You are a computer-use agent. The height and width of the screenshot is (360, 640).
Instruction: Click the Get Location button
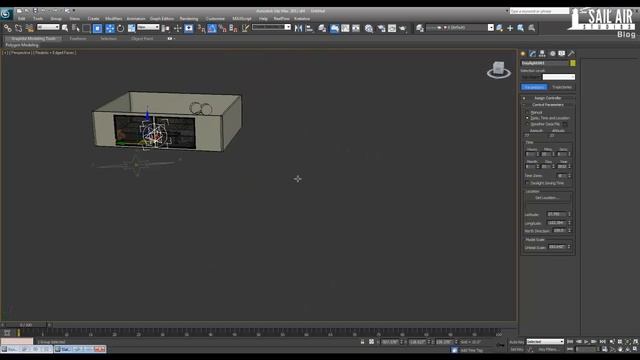pos(547,198)
